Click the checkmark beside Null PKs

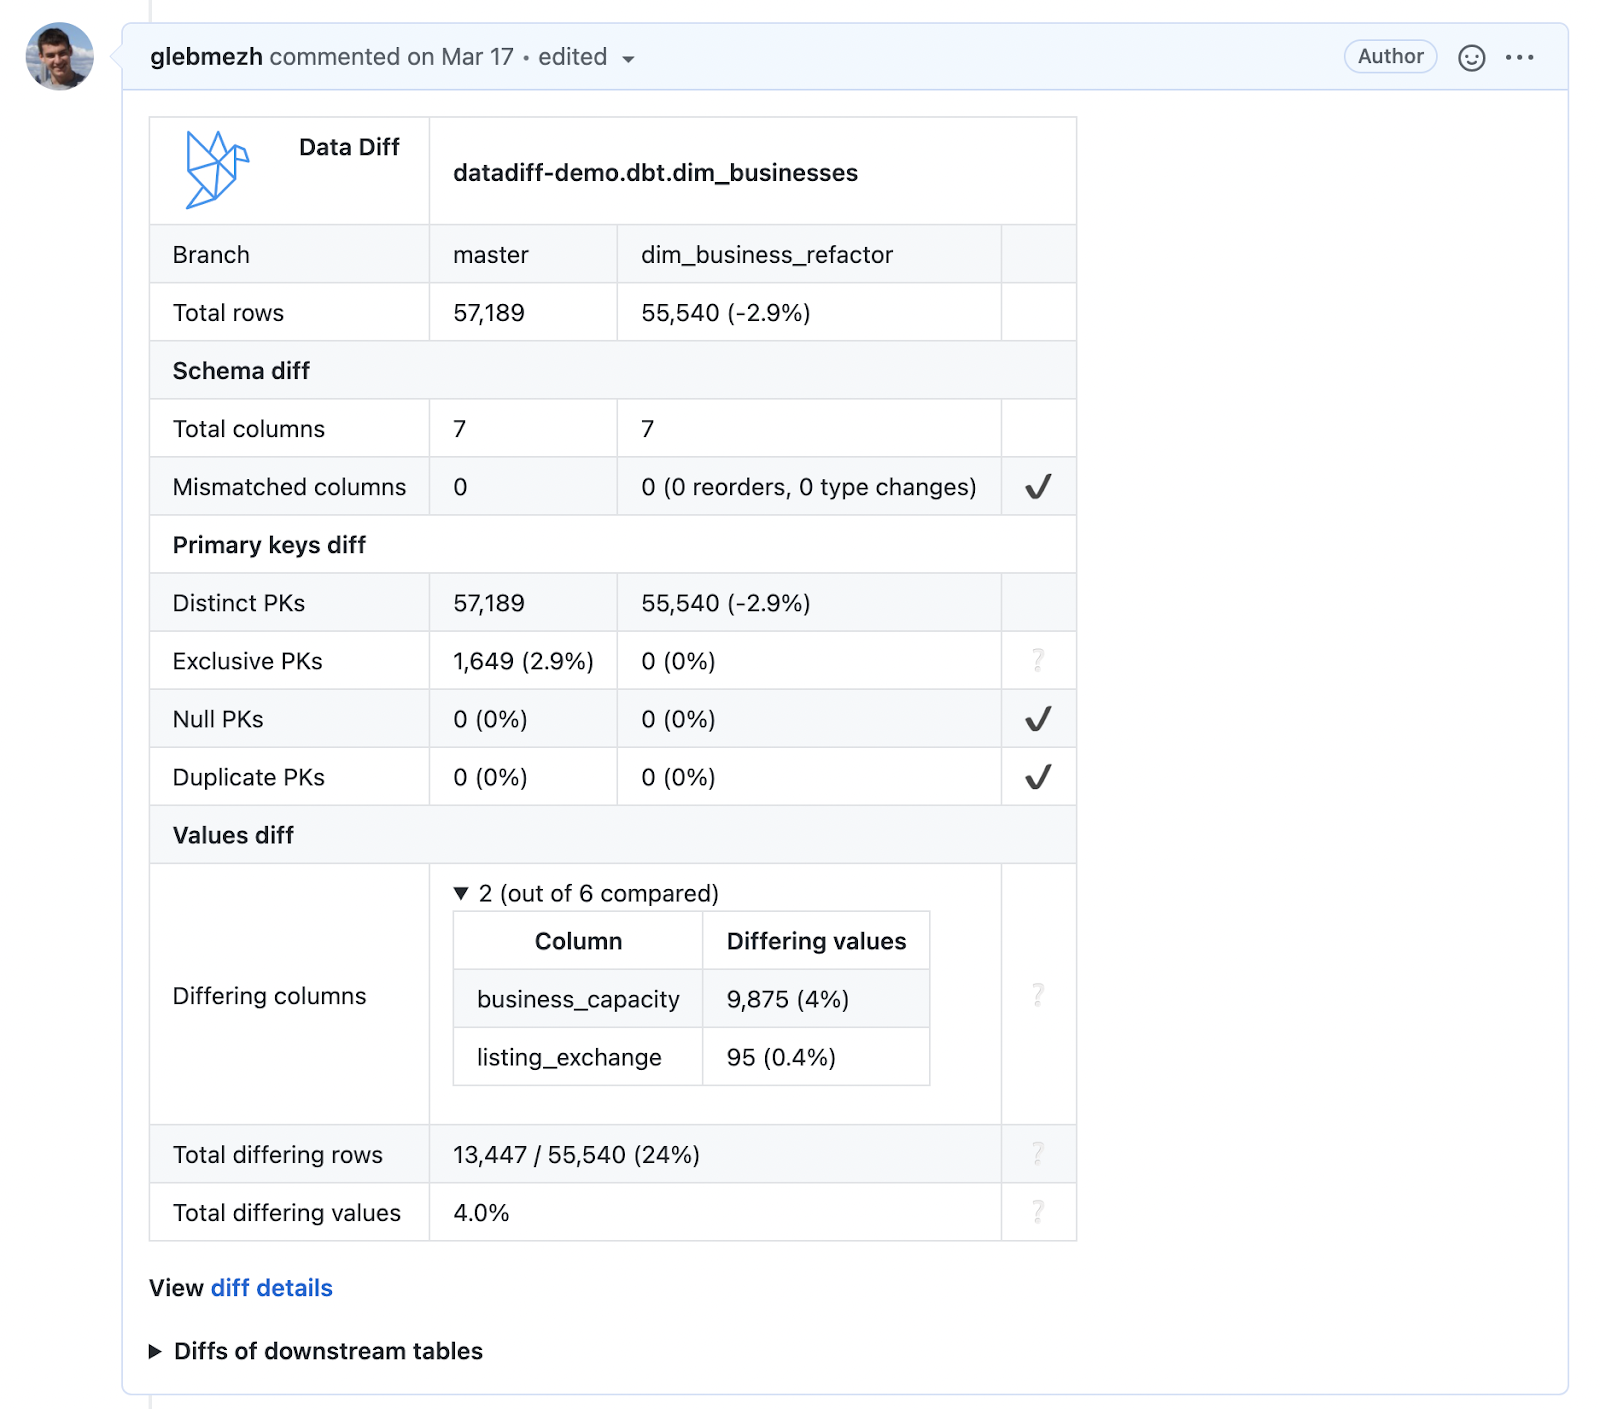click(1037, 718)
